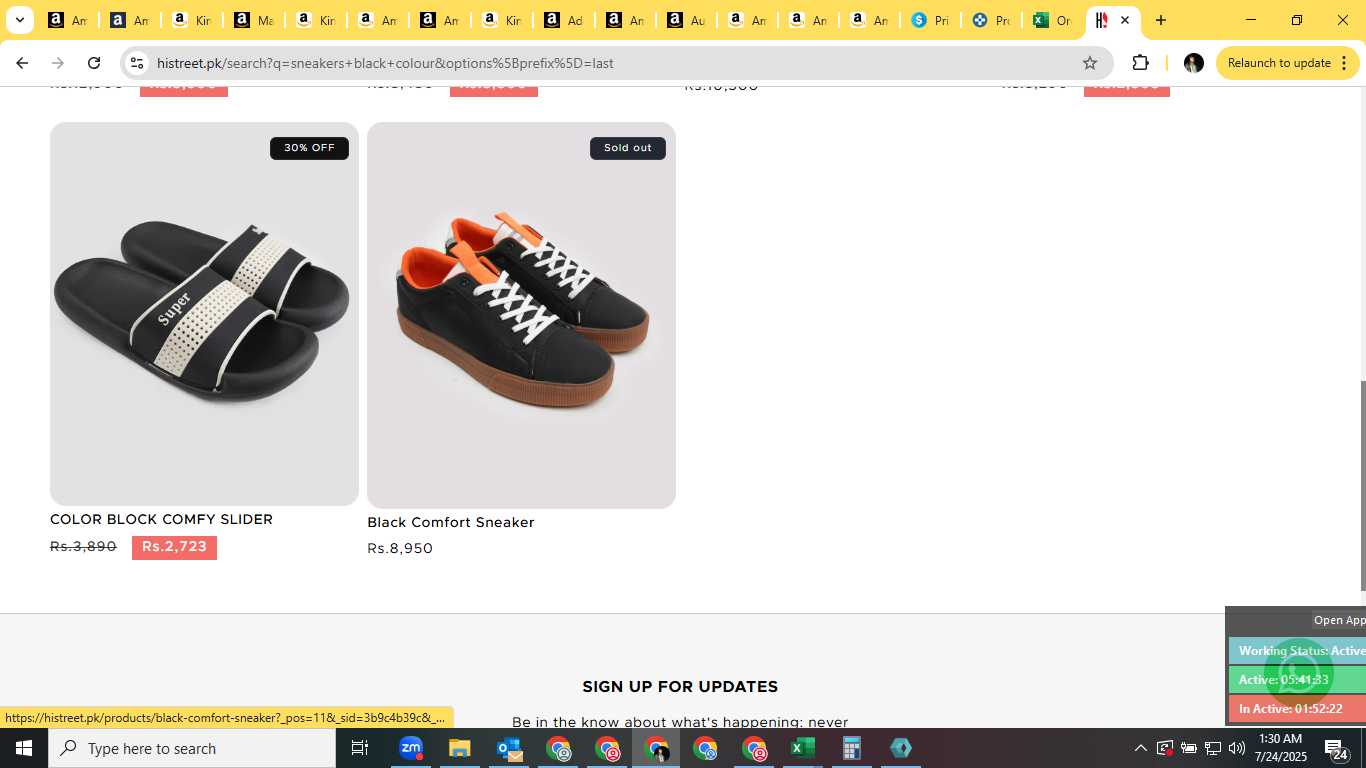The width and height of the screenshot is (1366, 768).
Task: Click the Open App button in tracker
Action: coord(1339,620)
